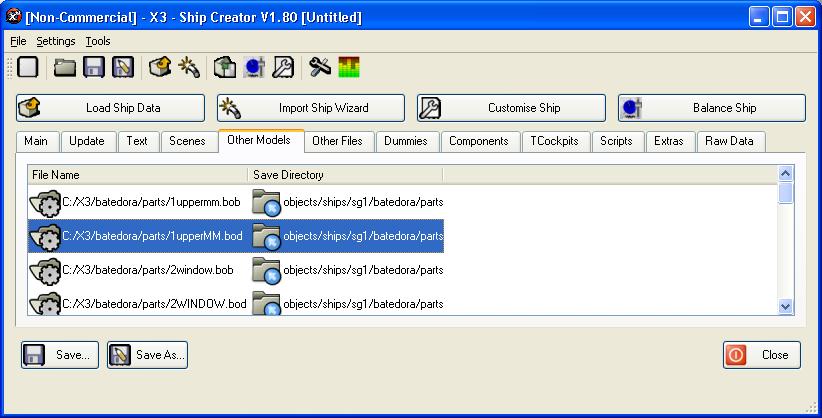This screenshot has height=418, width=822.
Task: Sort by the Save Directory column header
Action: tap(345, 175)
